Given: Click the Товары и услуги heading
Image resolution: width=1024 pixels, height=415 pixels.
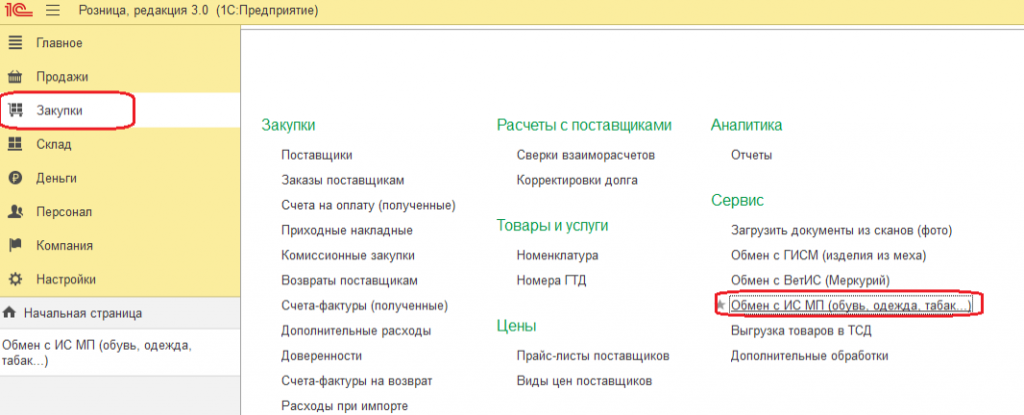Looking at the screenshot, I should point(552,225).
